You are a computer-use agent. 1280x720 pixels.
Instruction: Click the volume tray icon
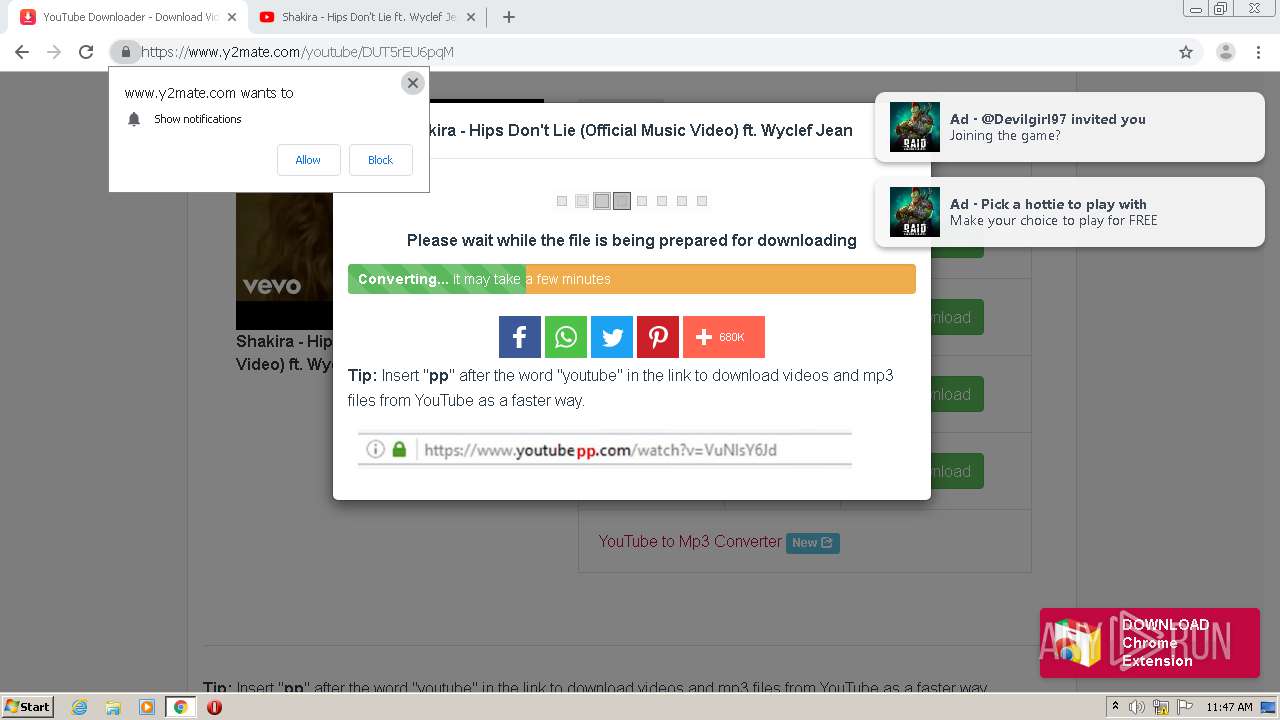tap(1138, 707)
